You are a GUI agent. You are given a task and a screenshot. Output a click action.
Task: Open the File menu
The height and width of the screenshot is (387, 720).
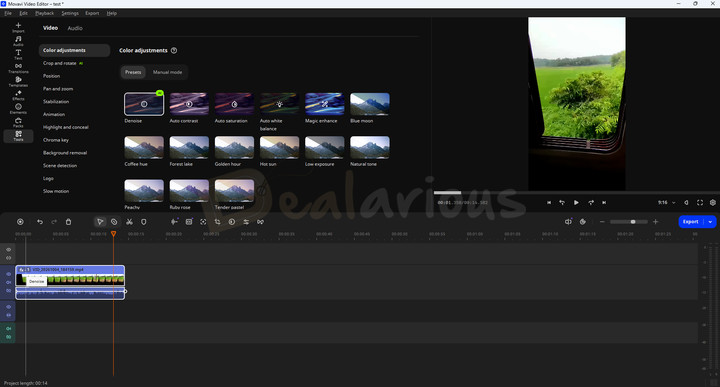[x=8, y=13]
